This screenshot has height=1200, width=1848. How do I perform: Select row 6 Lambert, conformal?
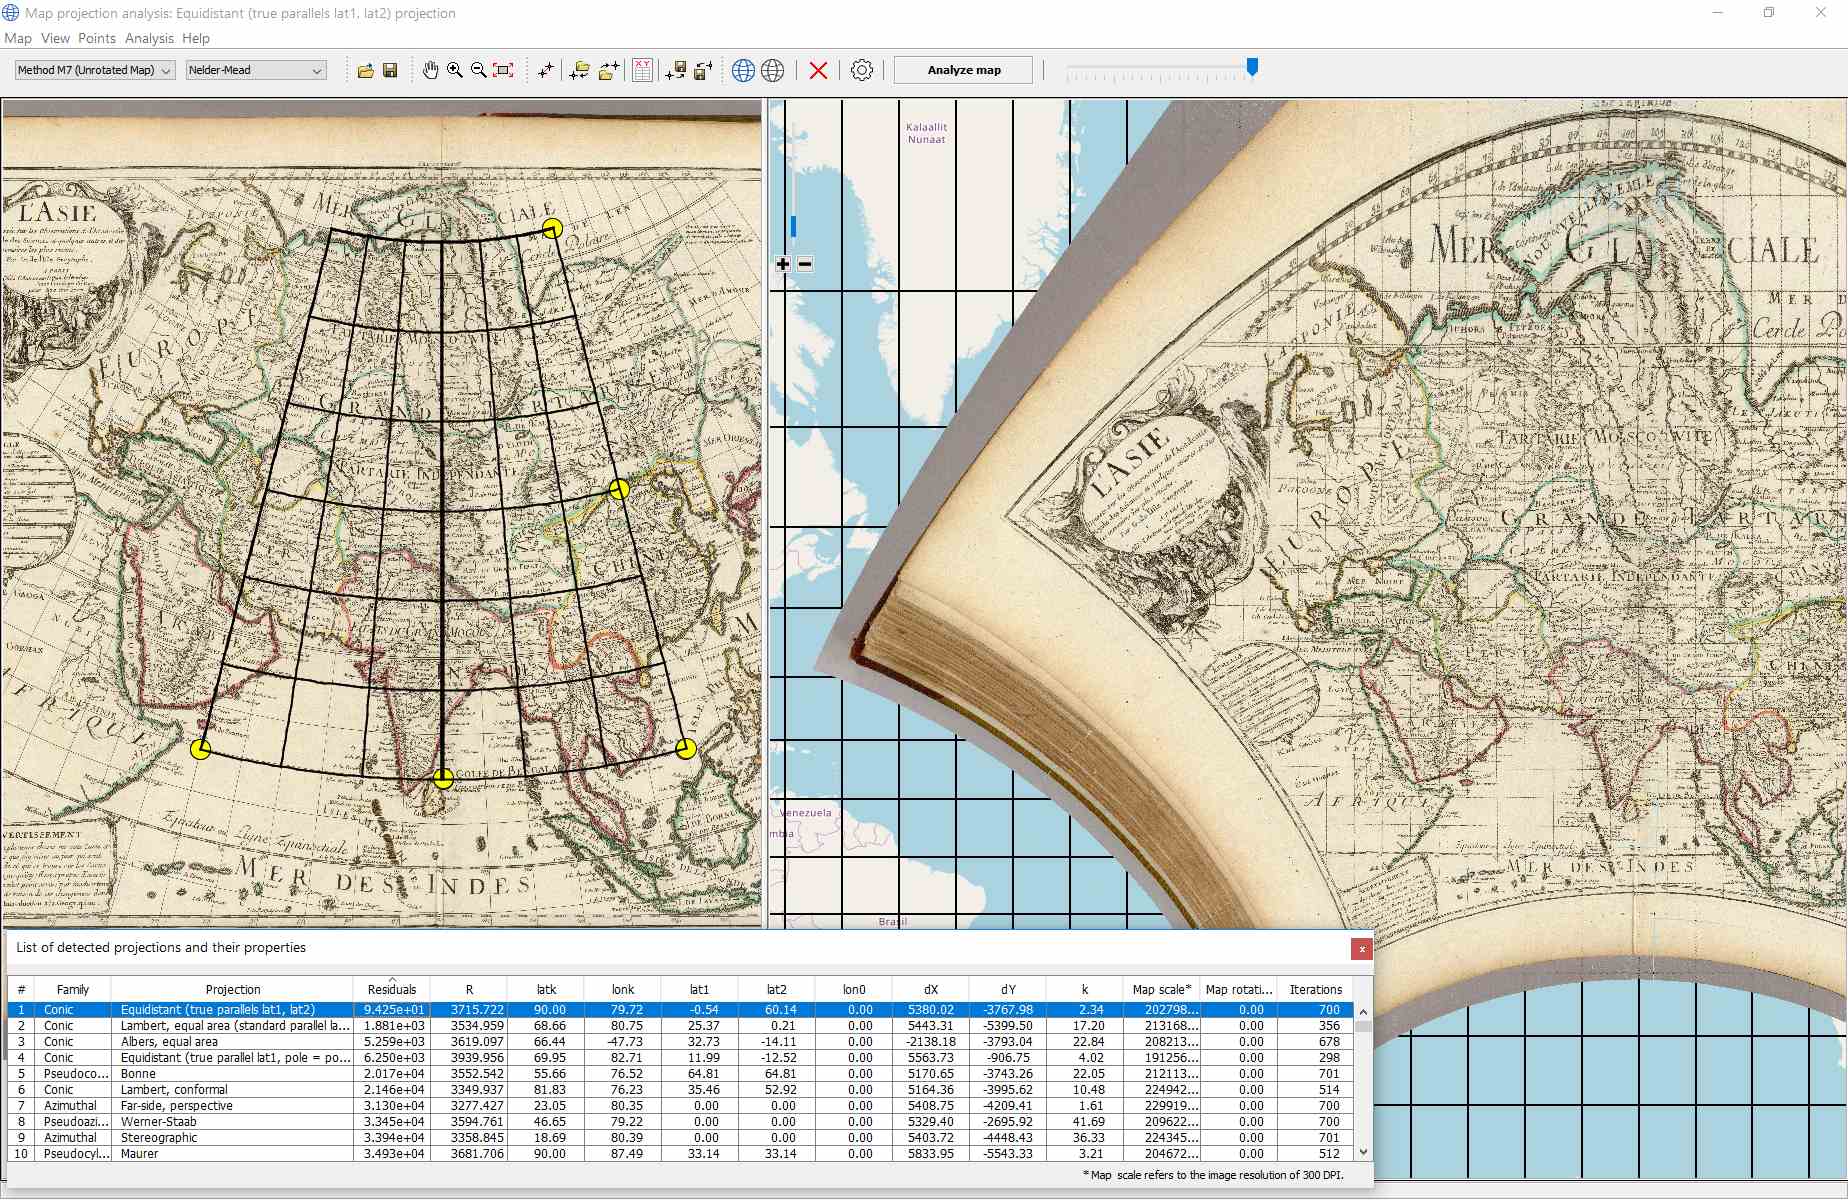[680, 1090]
